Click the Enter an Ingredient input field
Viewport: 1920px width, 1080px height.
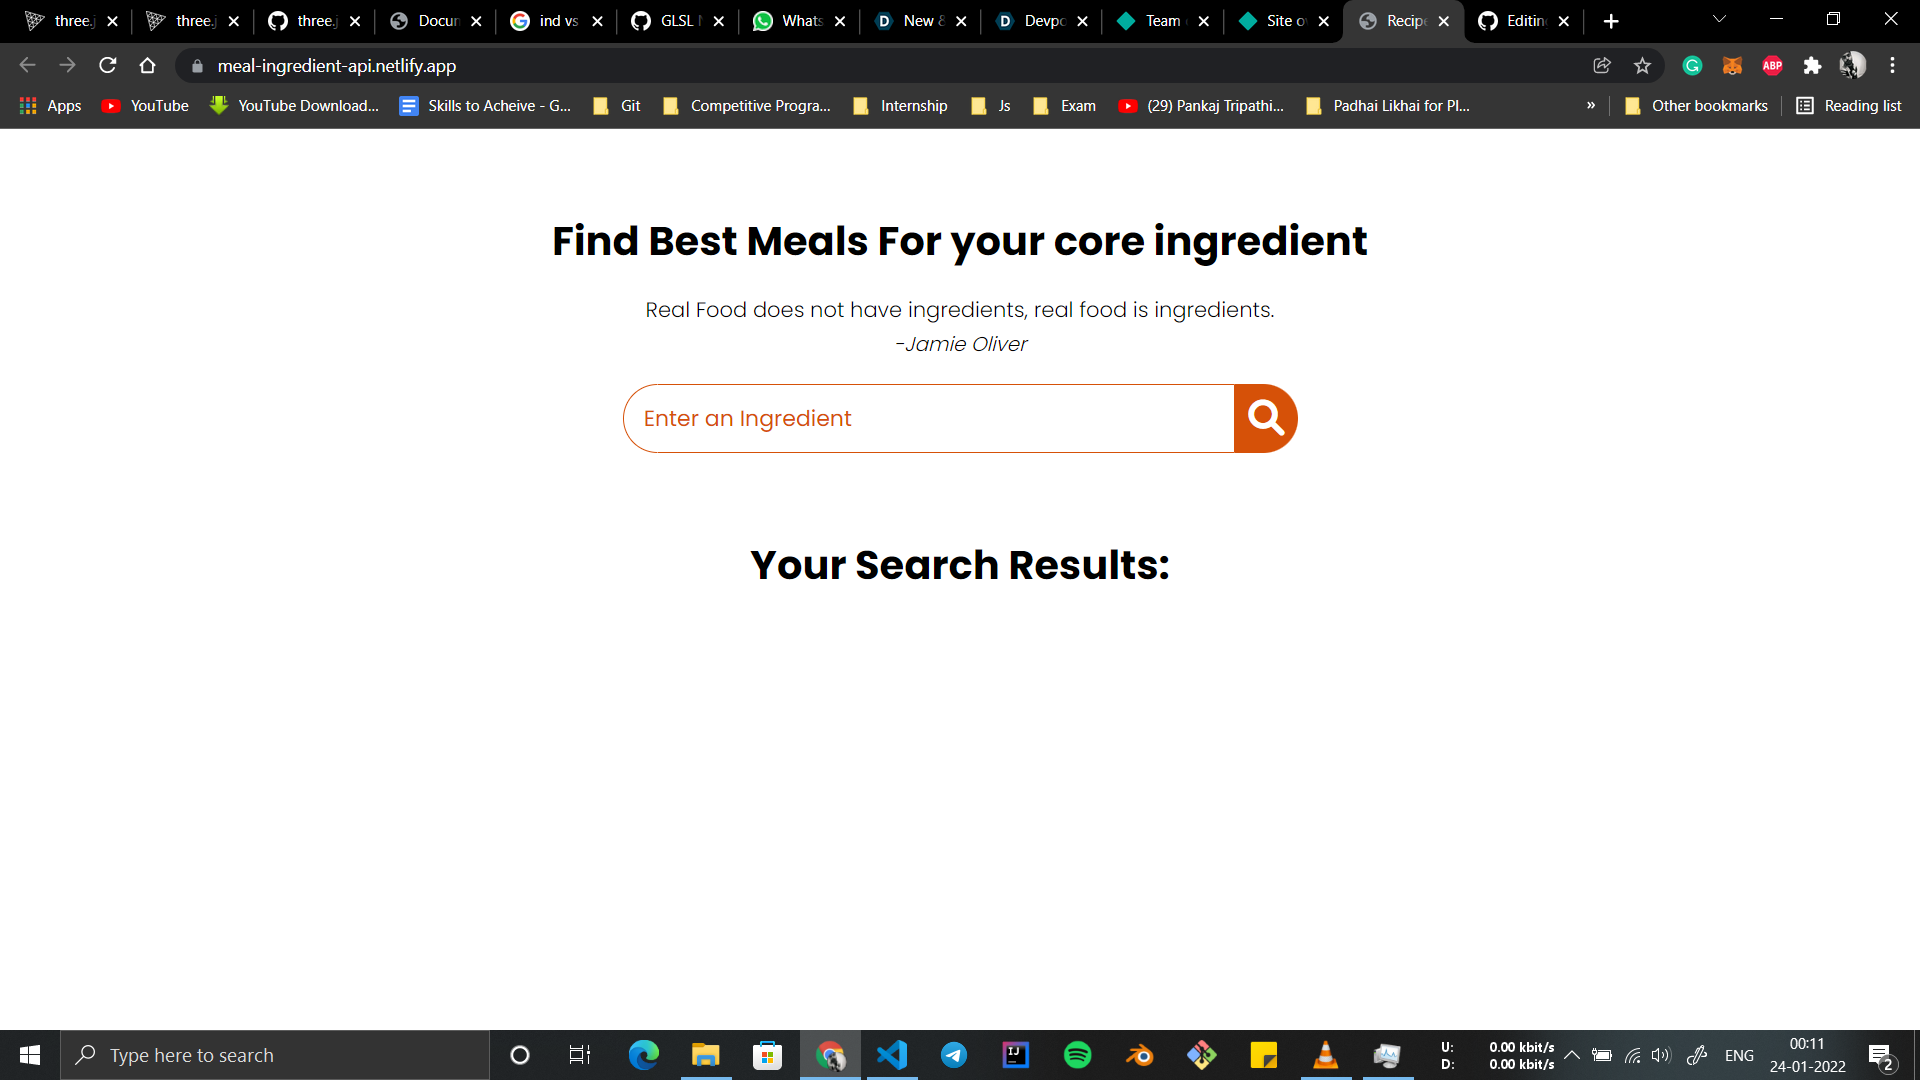(928, 418)
